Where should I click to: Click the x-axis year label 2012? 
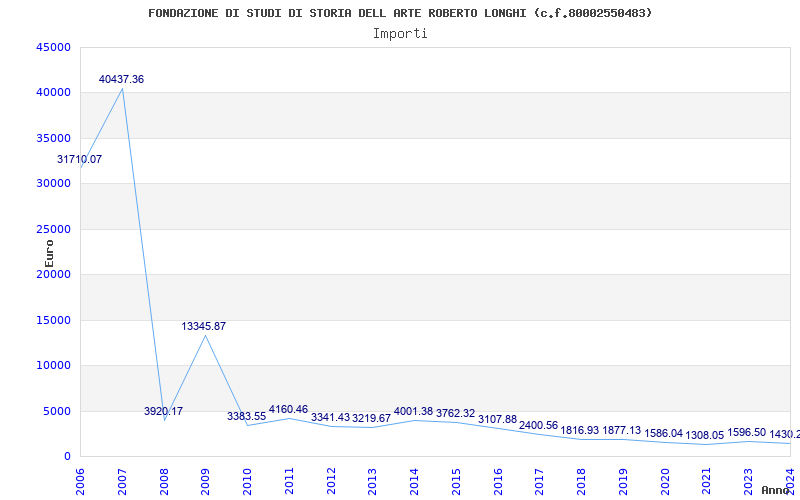[331, 482]
